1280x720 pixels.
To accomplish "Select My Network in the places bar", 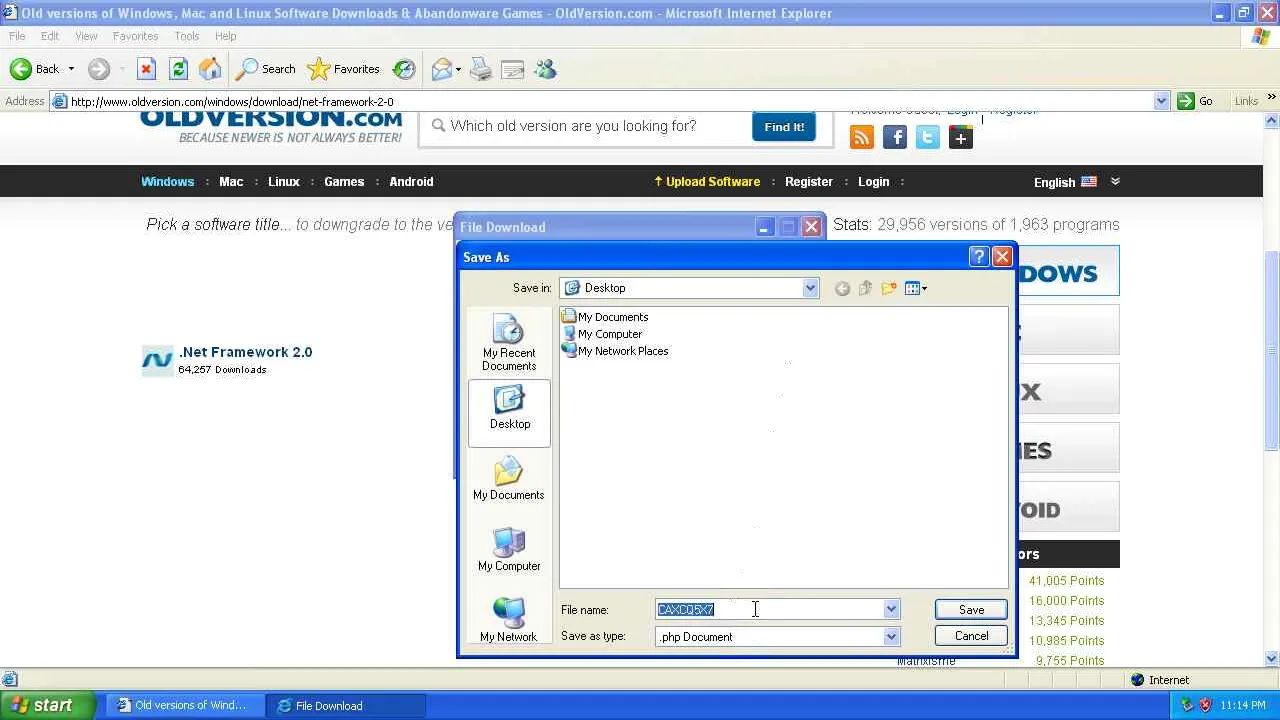I will (509, 620).
